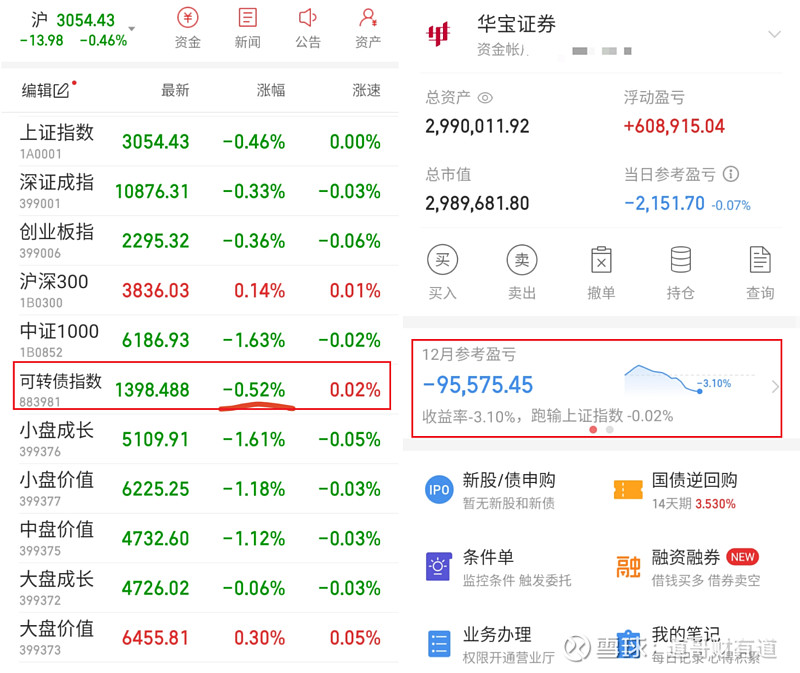
Task: Select the 中盘价值 row
Action: pyautogui.click(x=201, y=538)
